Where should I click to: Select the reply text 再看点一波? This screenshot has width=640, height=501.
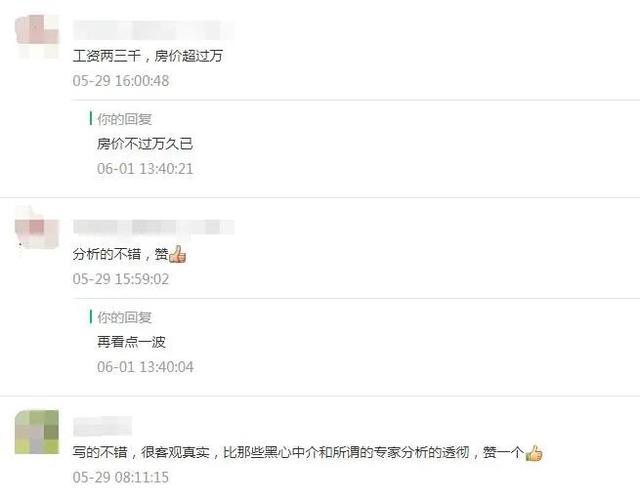point(131,342)
